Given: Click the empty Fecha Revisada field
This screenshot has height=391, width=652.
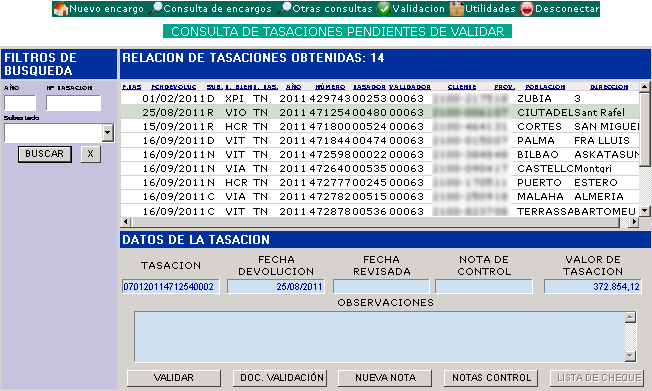Looking at the screenshot, I should (x=381, y=287).
